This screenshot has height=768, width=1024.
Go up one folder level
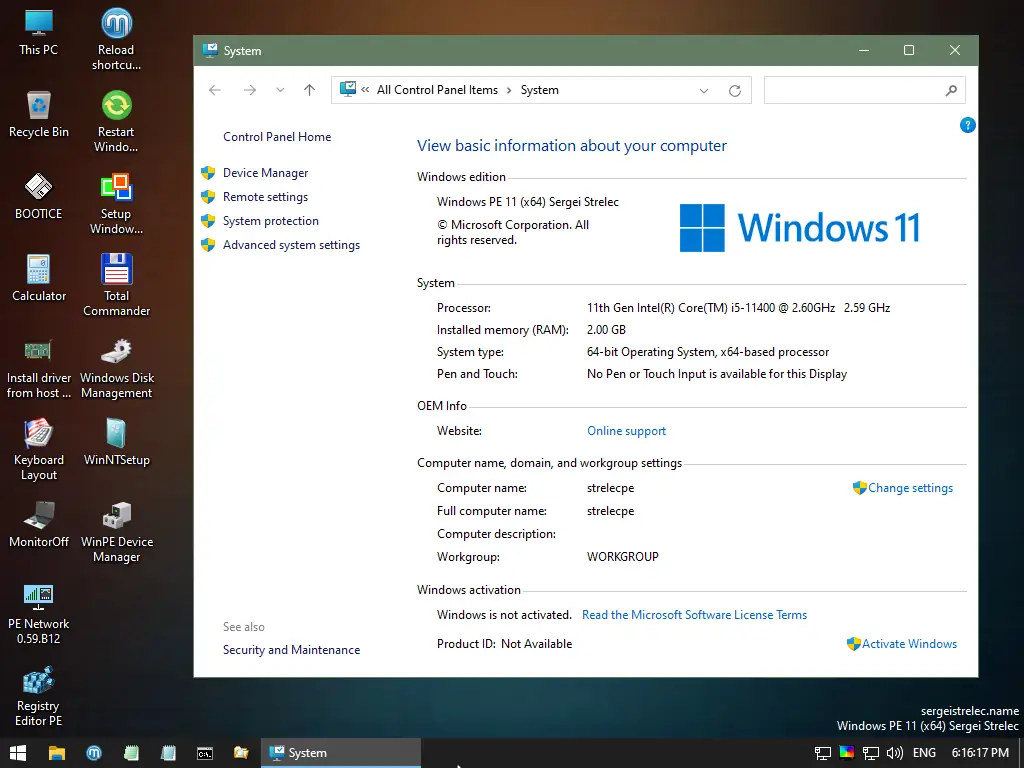309,90
